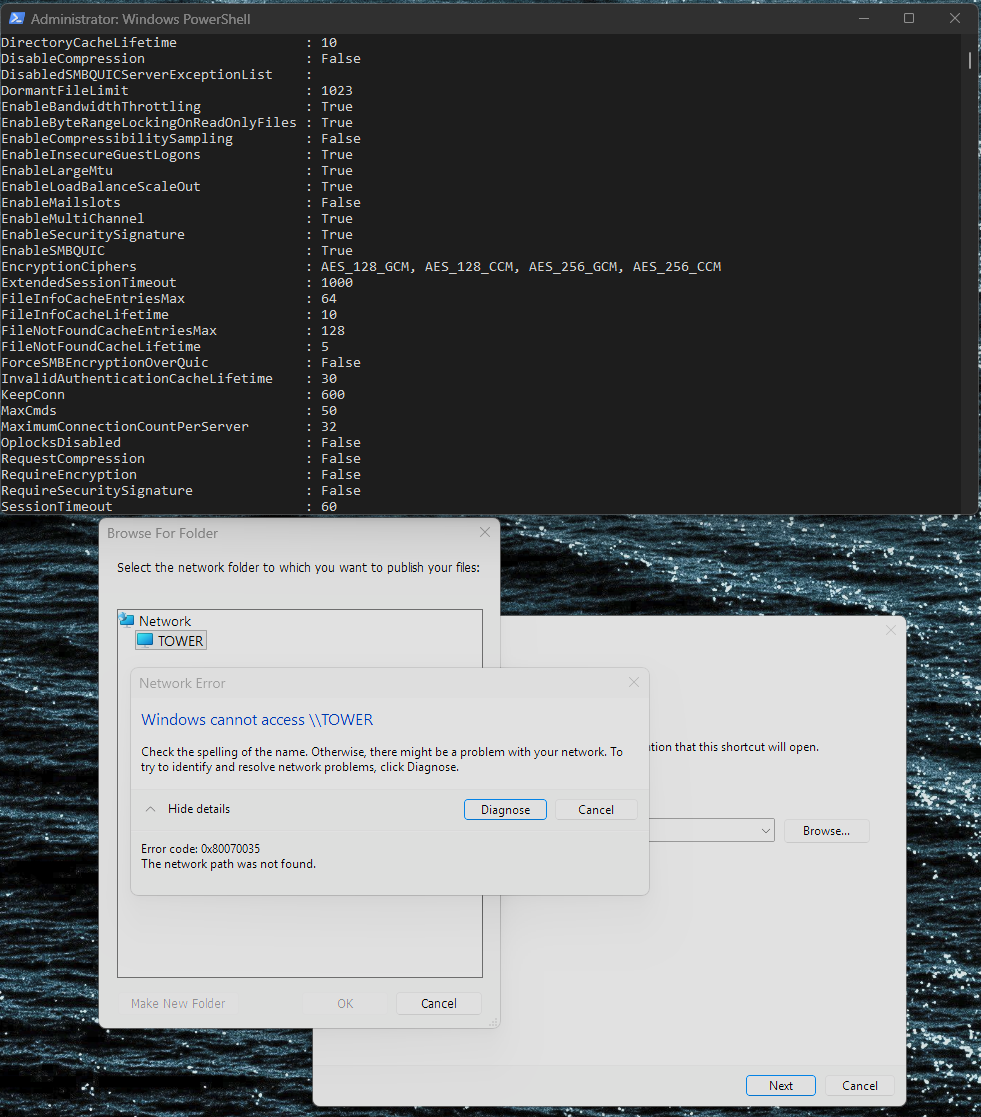Click the Hide details label text
The height and width of the screenshot is (1117, 981).
pyautogui.click(x=199, y=809)
